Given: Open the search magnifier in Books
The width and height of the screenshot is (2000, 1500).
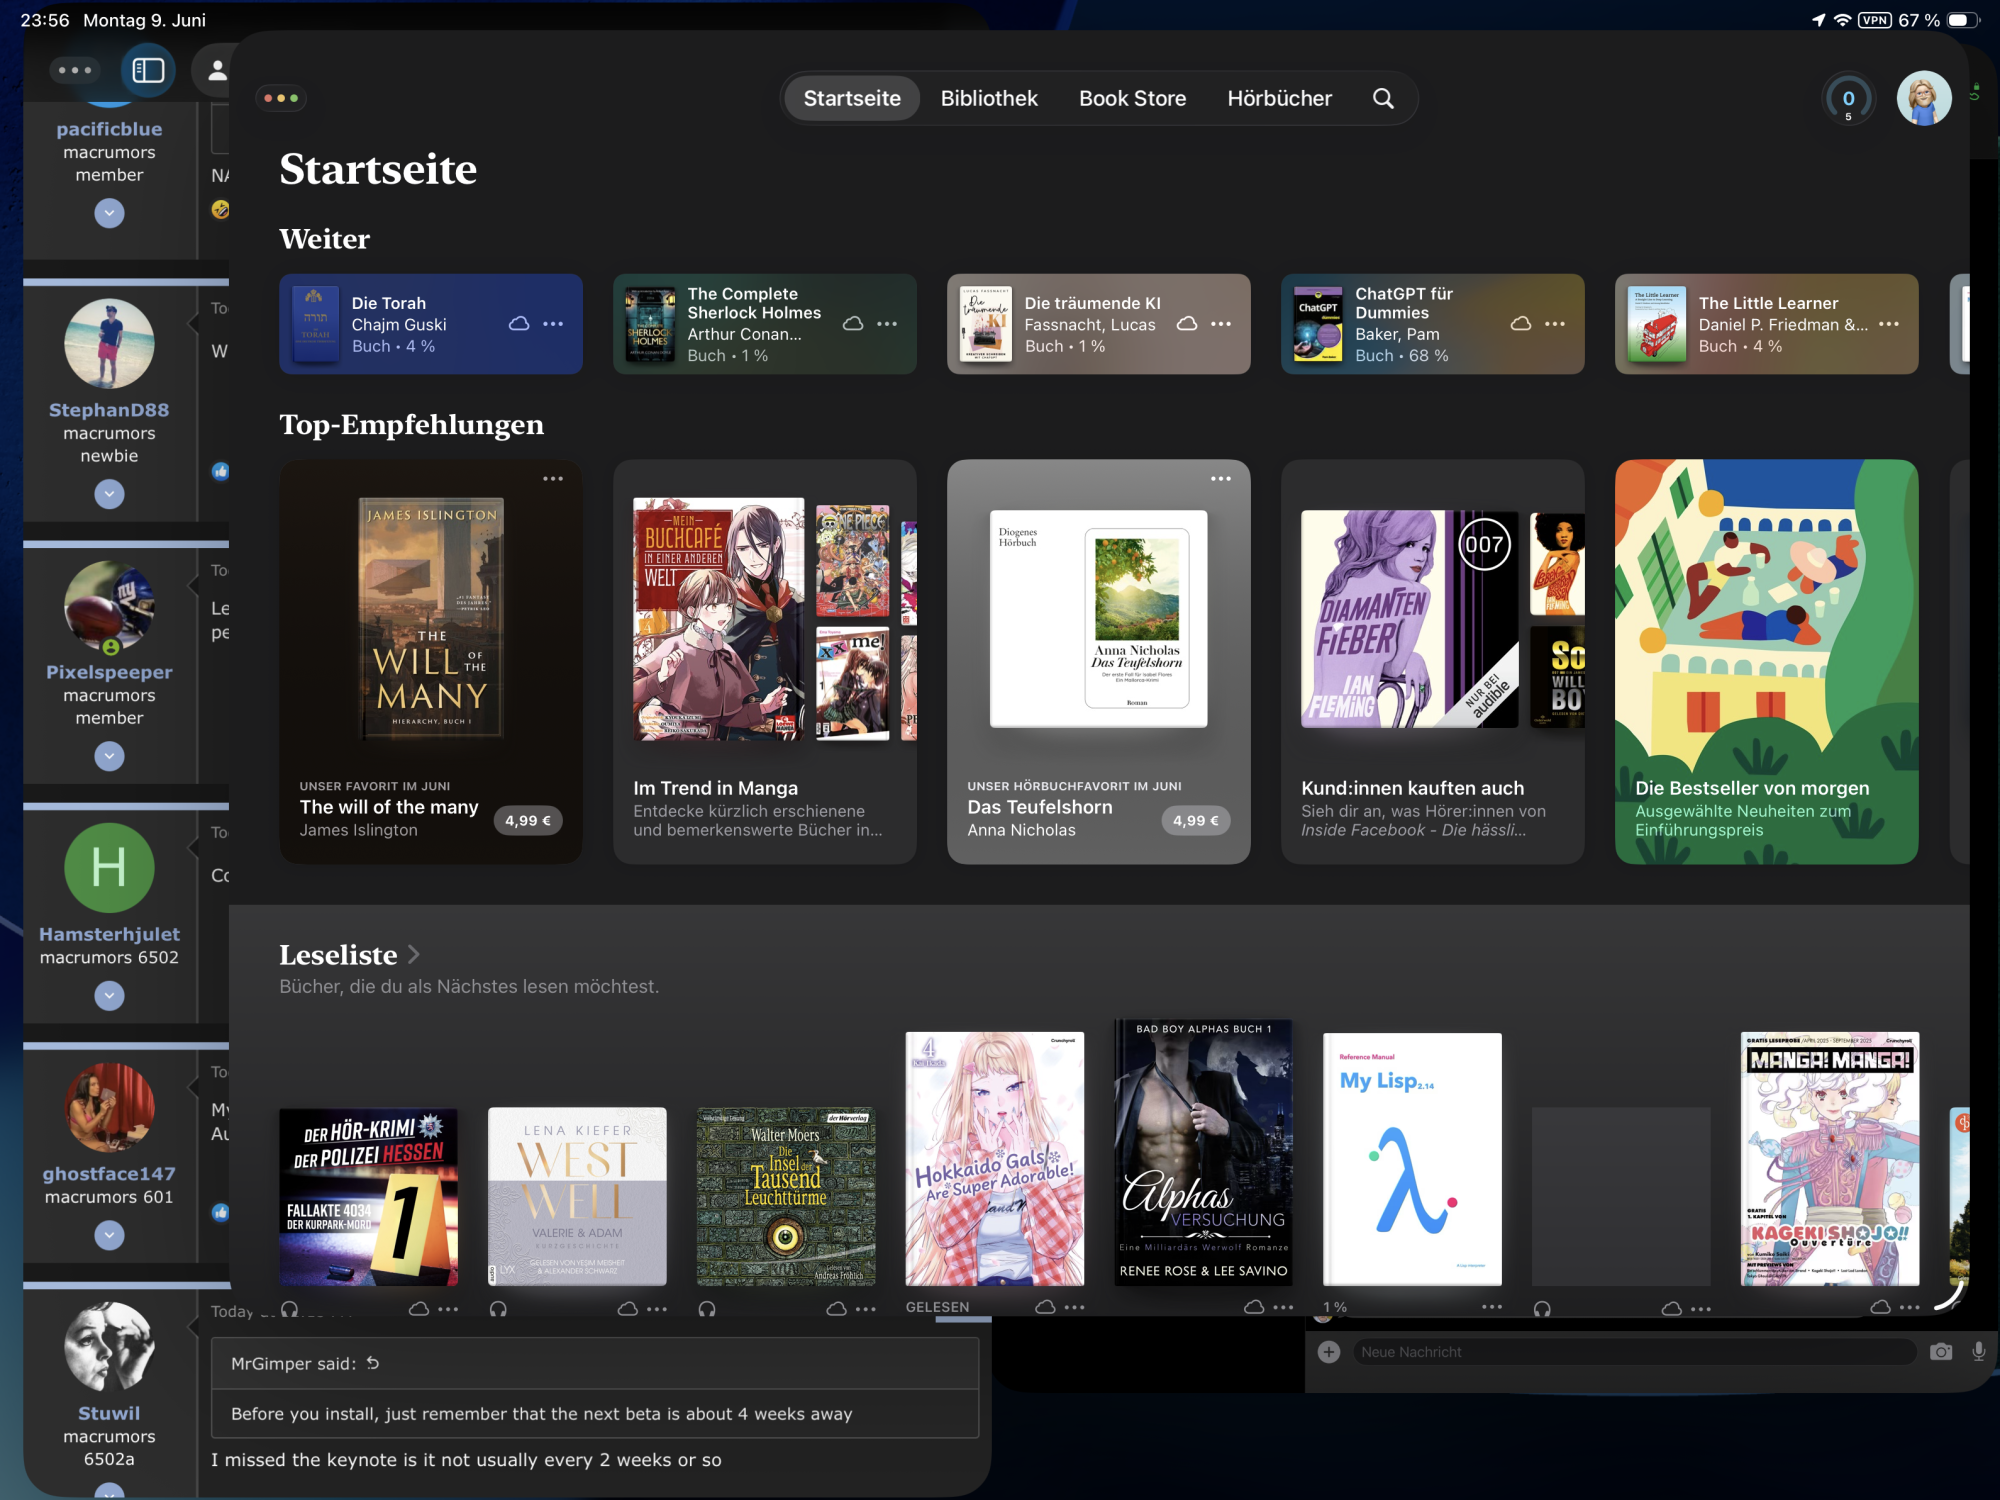Looking at the screenshot, I should [1383, 98].
